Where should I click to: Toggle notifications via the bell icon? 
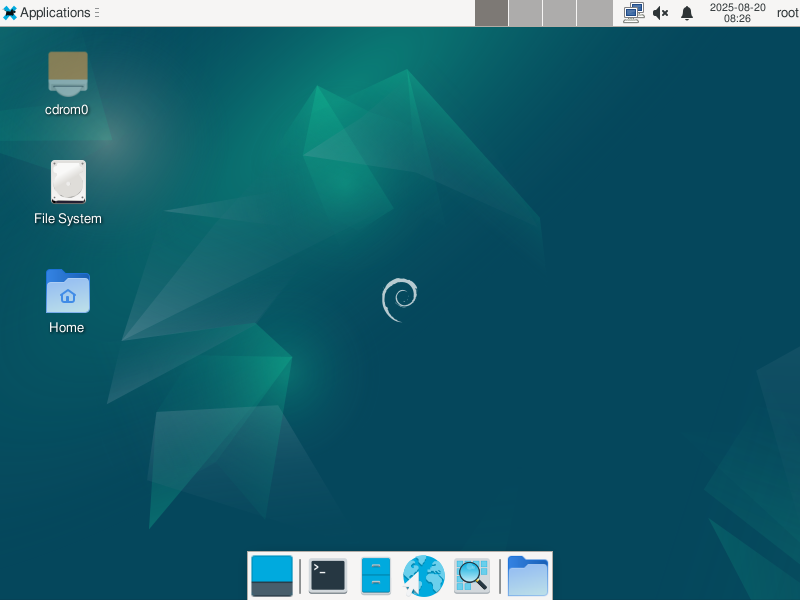click(686, 13)
